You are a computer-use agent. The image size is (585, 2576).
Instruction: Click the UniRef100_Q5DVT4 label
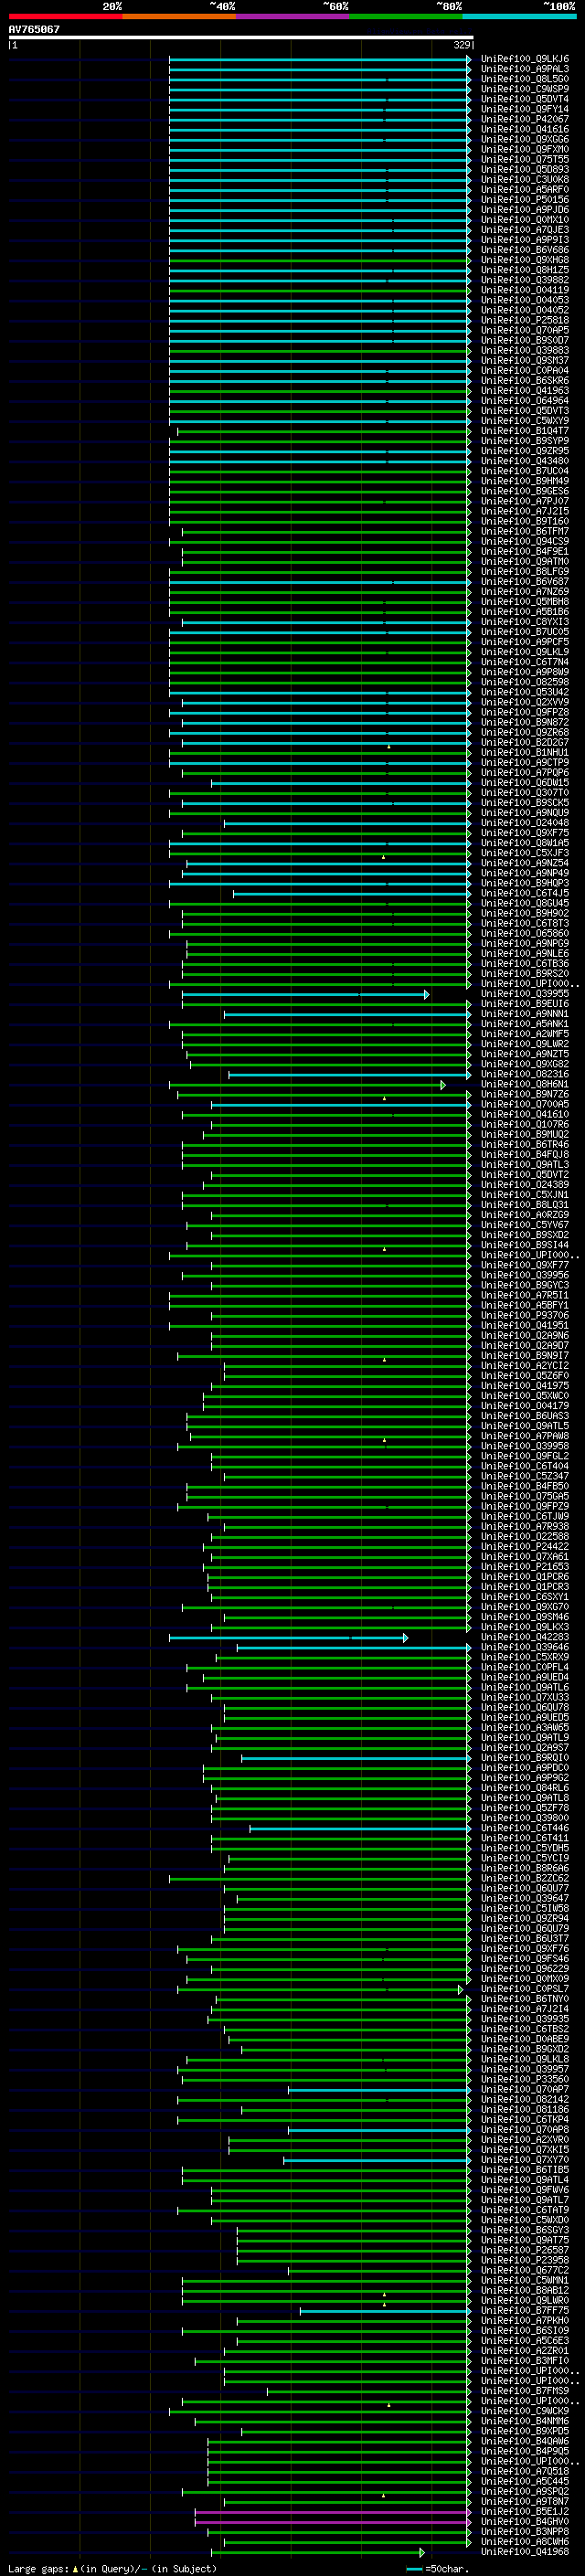pos(524,99)
